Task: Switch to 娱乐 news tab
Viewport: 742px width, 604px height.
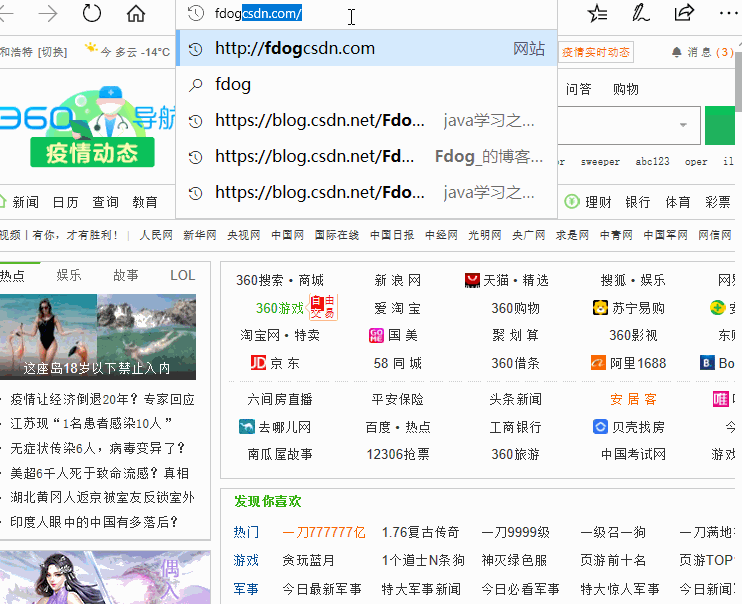Action: pos(69,275)
